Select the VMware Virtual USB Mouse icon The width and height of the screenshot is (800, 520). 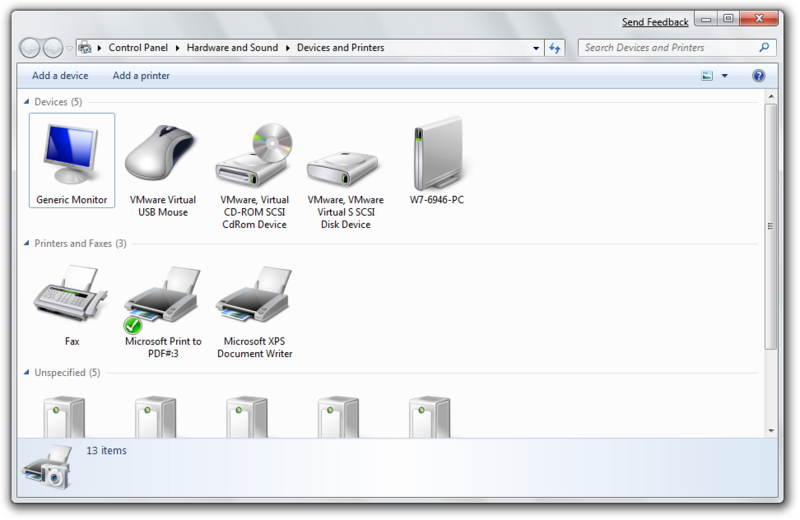pos(160,153)
